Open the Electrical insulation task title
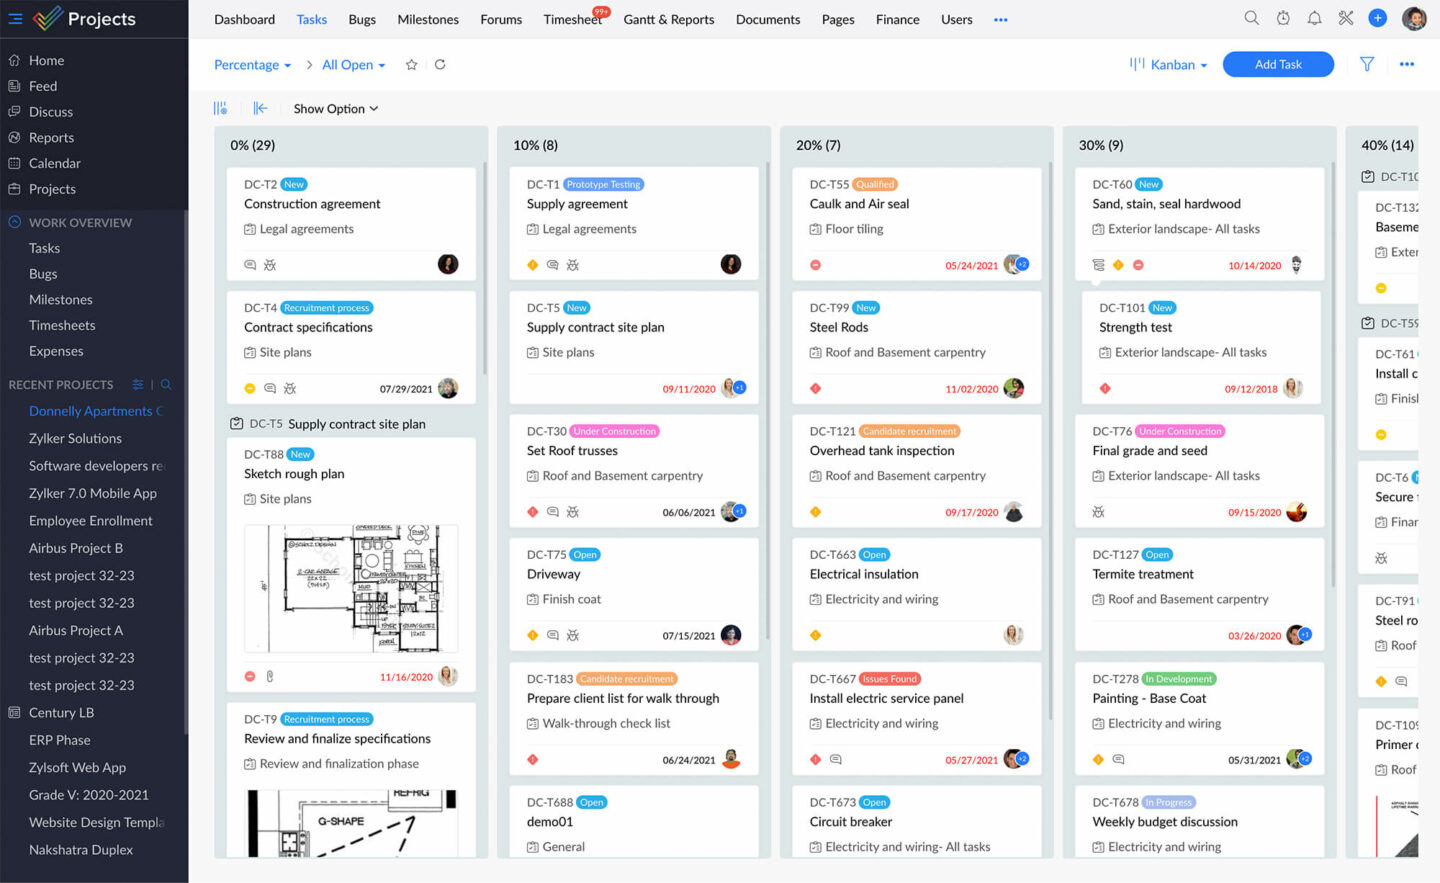This screenshot has width=1440, height=883. pos(864,574)
